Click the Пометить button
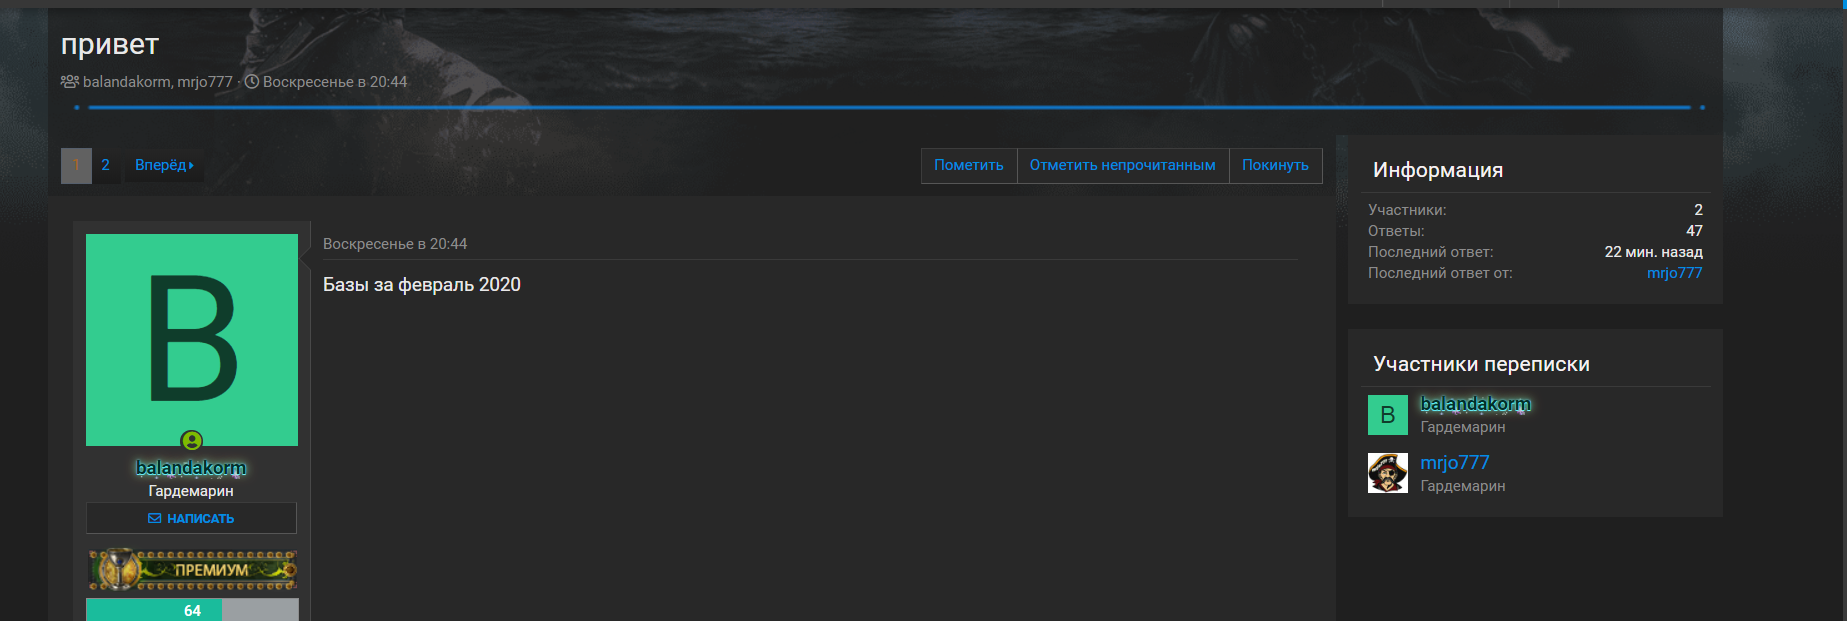Image resolution: width=1847 pixels, height=621 pixels. (x=969, y=165)
